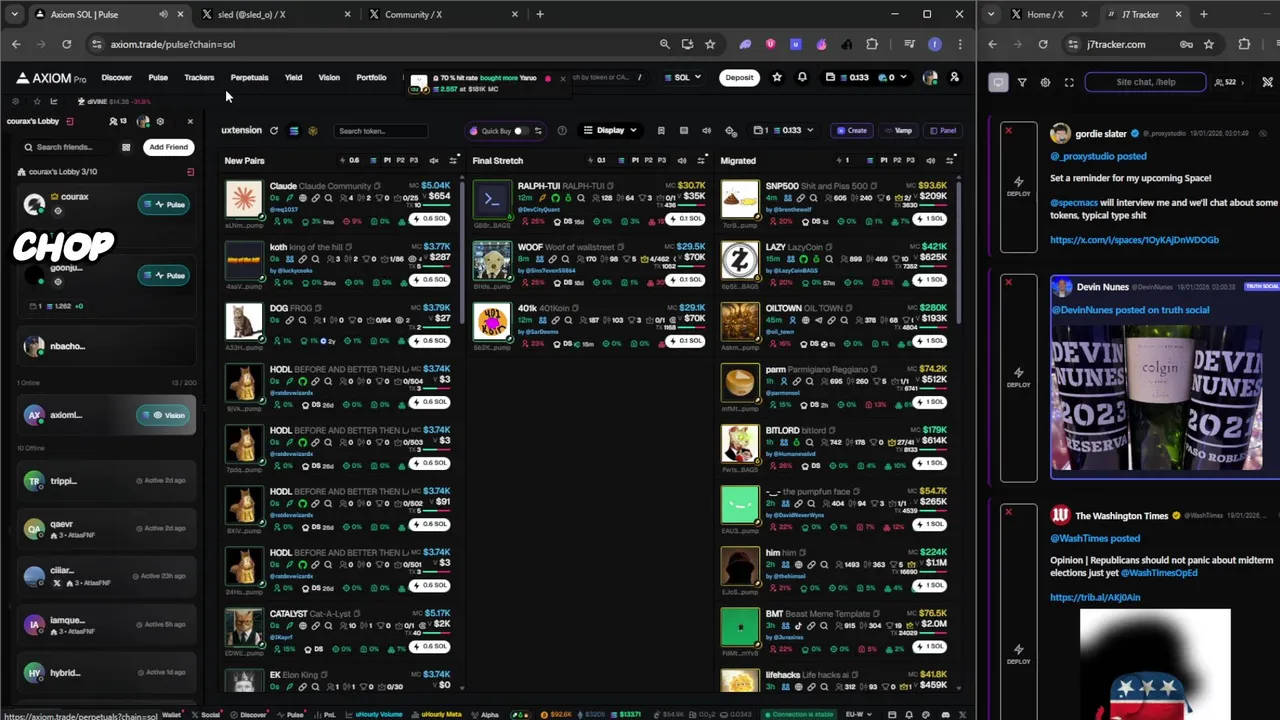
Task: Open account settings person icon at header end
Action: pyautogui.click(x=954, y=77)
